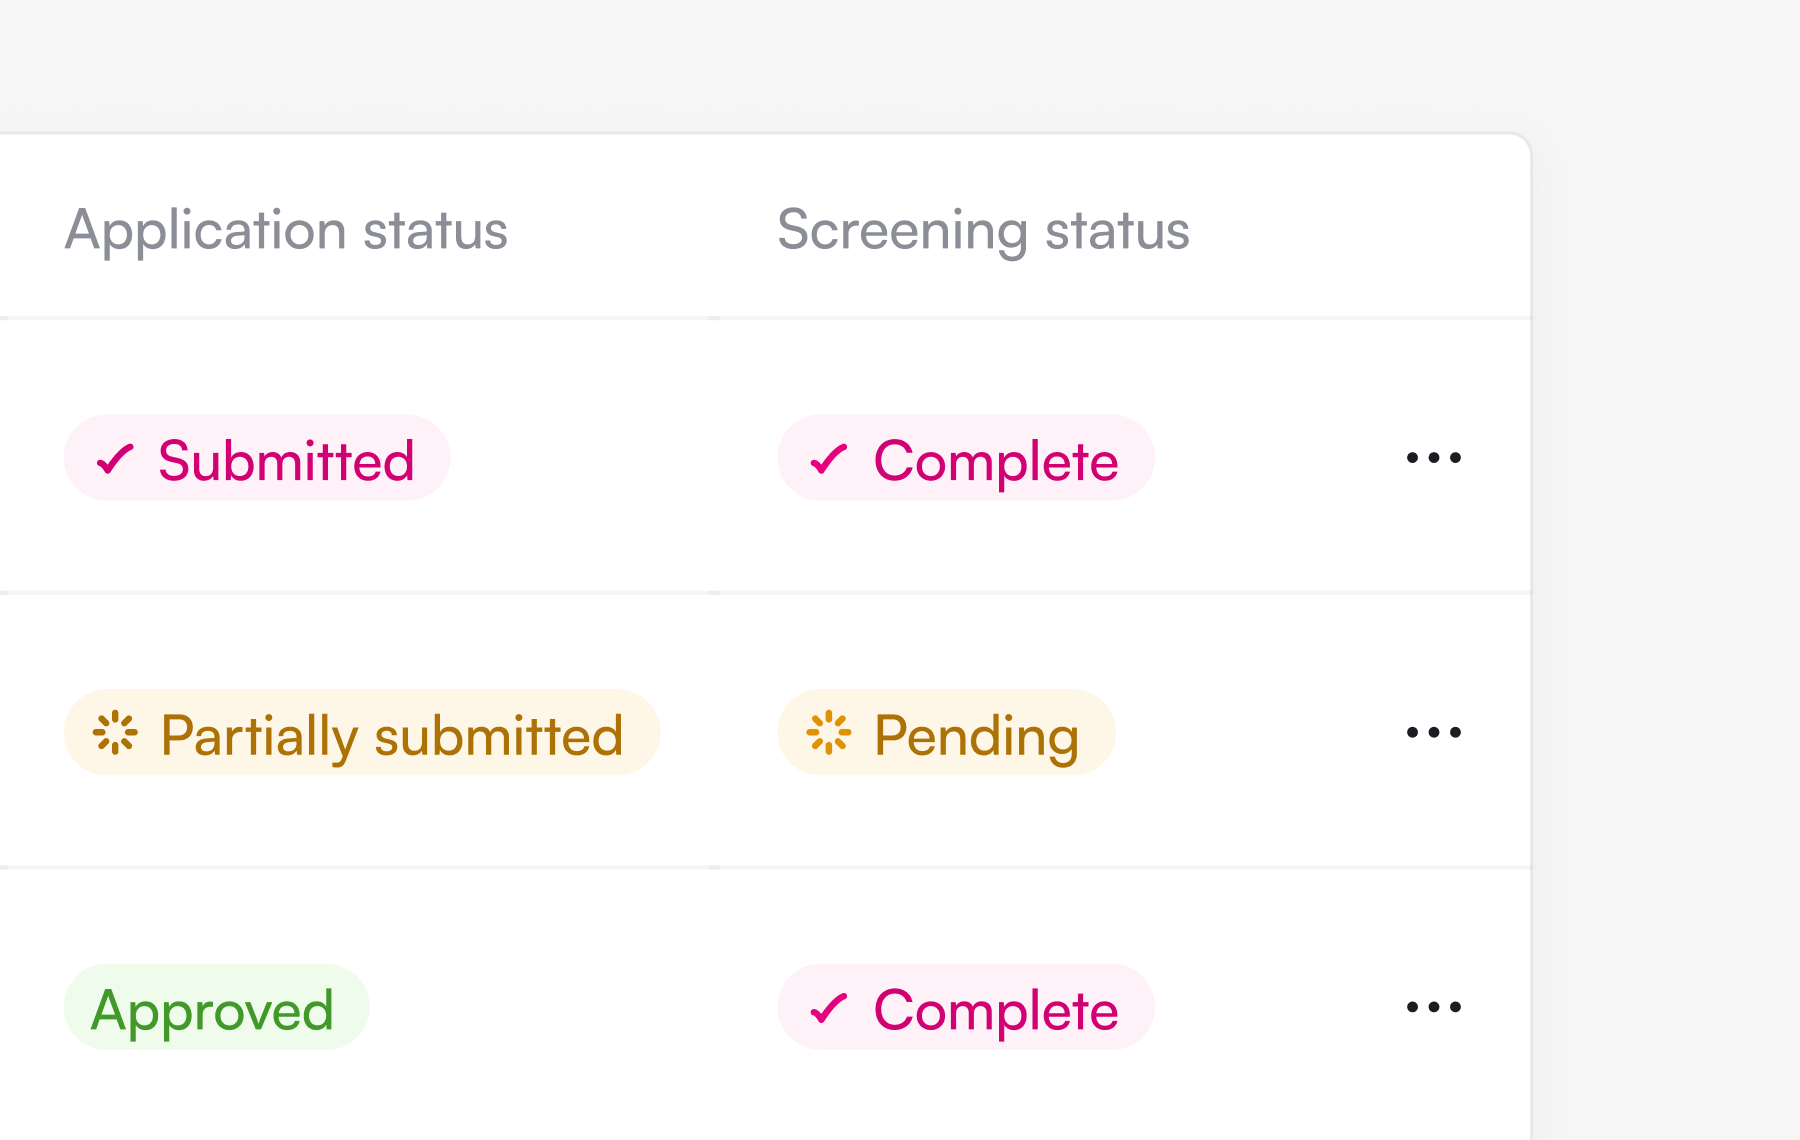Select the Submitted status badge text
This screenshot has height=1140, width=1800.
point(286,461)
